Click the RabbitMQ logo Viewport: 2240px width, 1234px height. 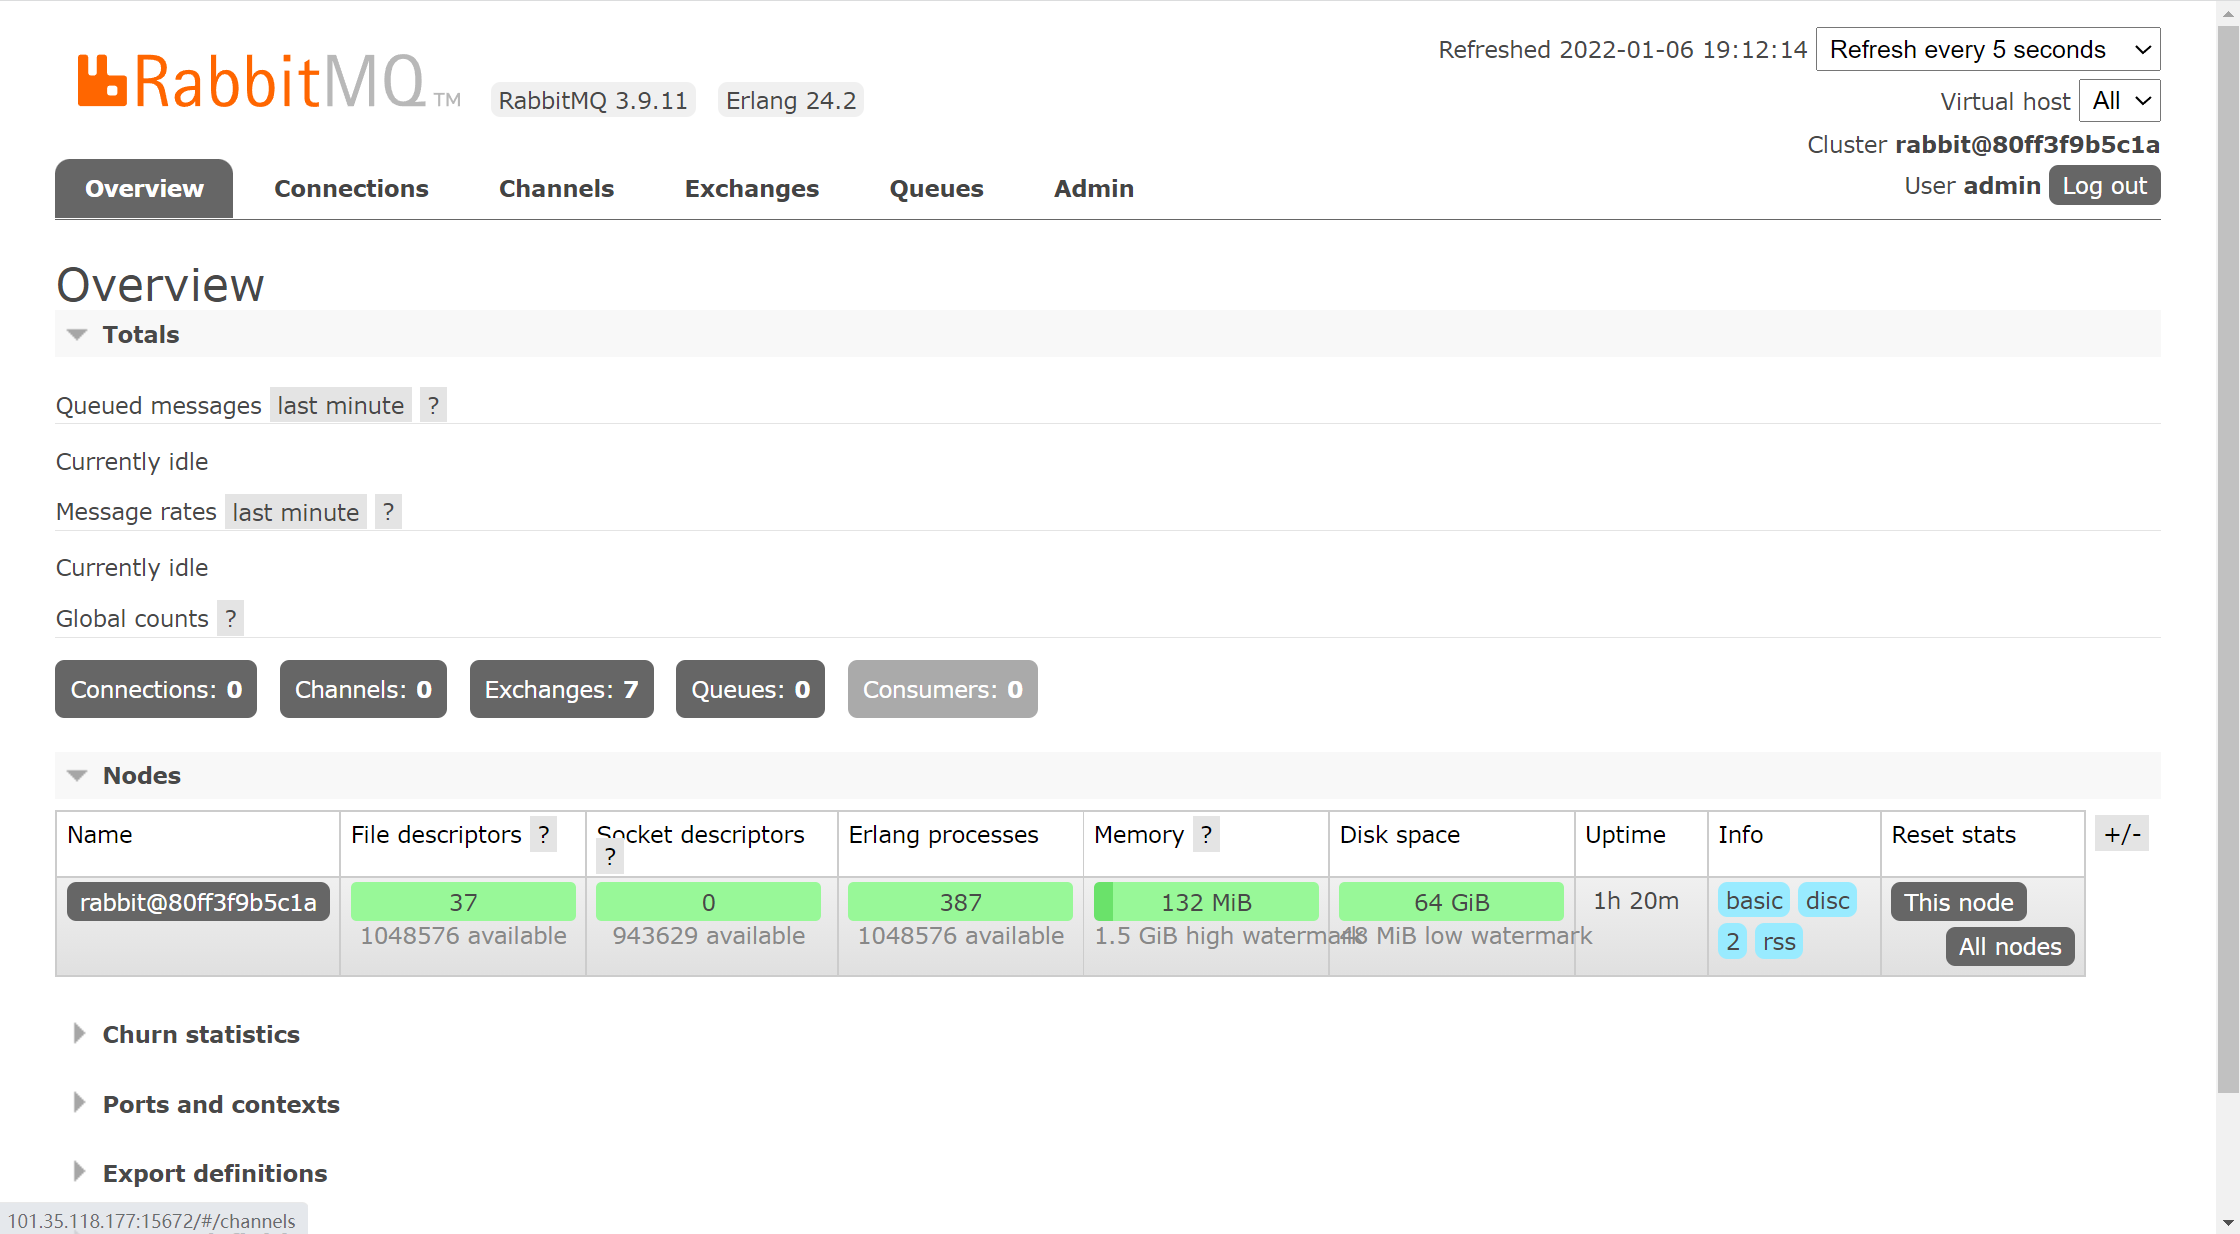coord(268,81)
